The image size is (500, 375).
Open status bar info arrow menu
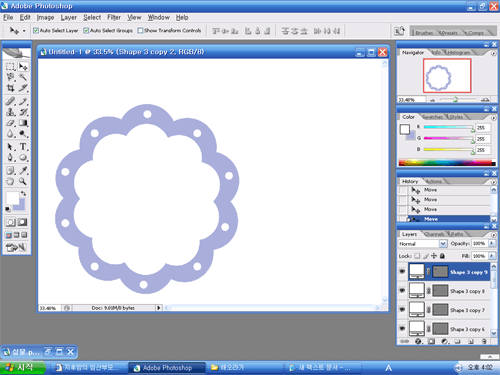tap(159, 308)
